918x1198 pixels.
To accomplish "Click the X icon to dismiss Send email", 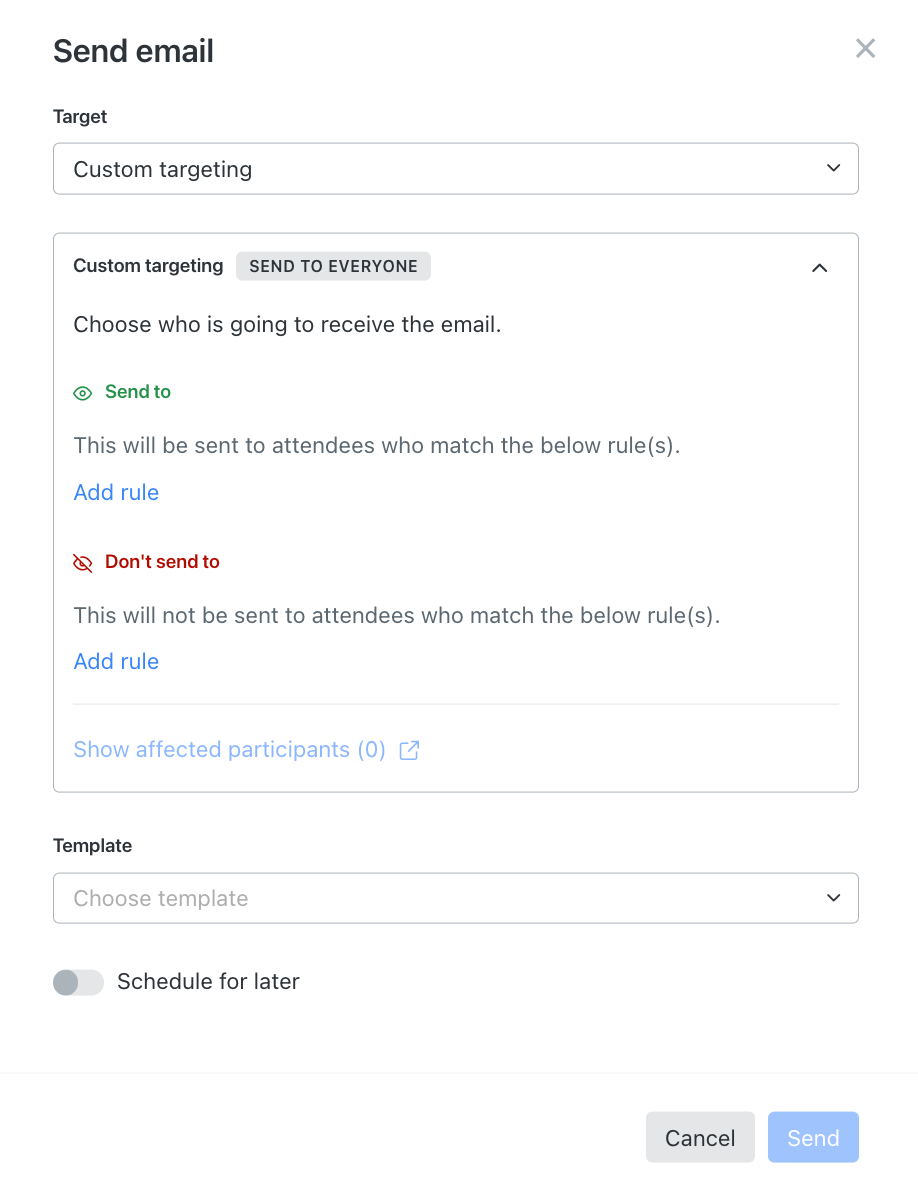I will coord(864,48).
